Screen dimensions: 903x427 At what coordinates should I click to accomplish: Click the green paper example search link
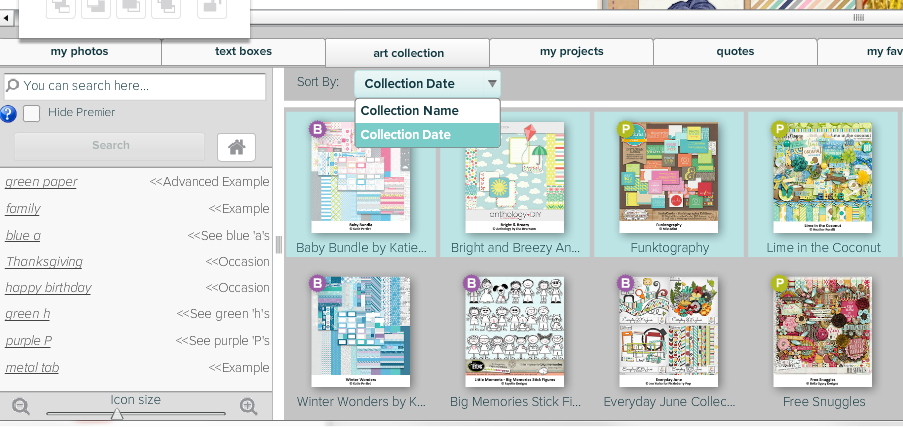pos(41,182)
